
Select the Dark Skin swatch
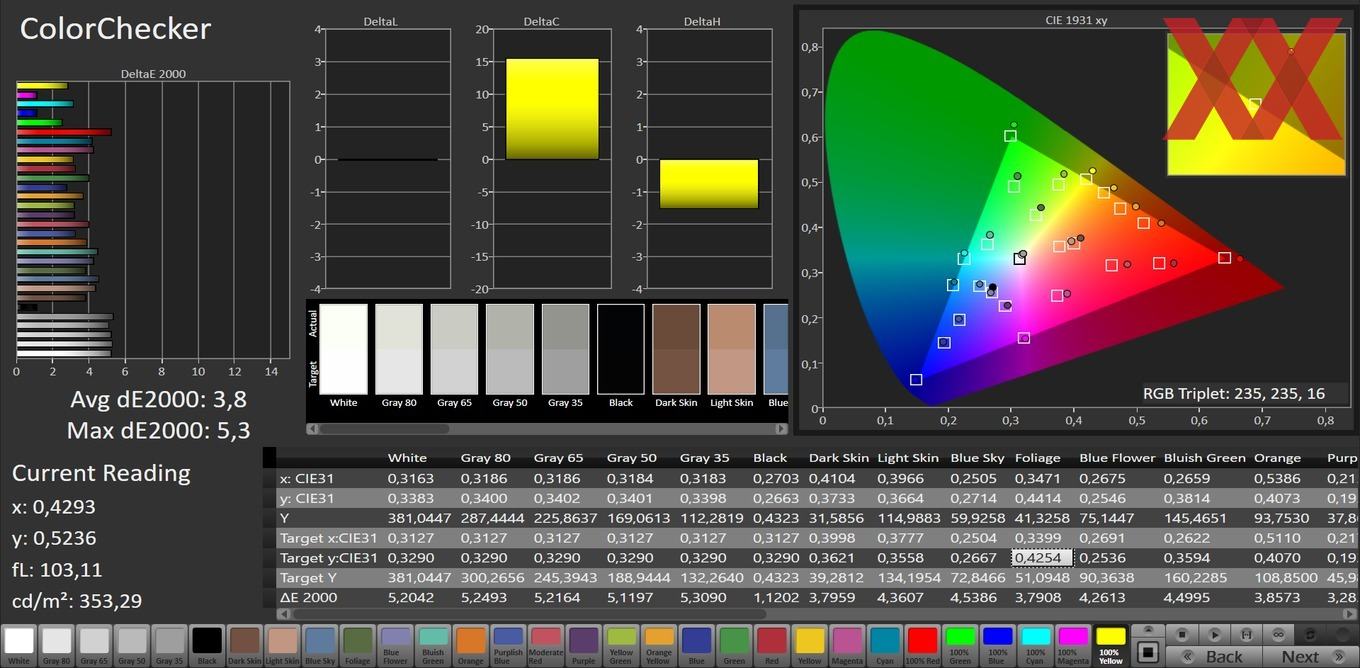245,645
